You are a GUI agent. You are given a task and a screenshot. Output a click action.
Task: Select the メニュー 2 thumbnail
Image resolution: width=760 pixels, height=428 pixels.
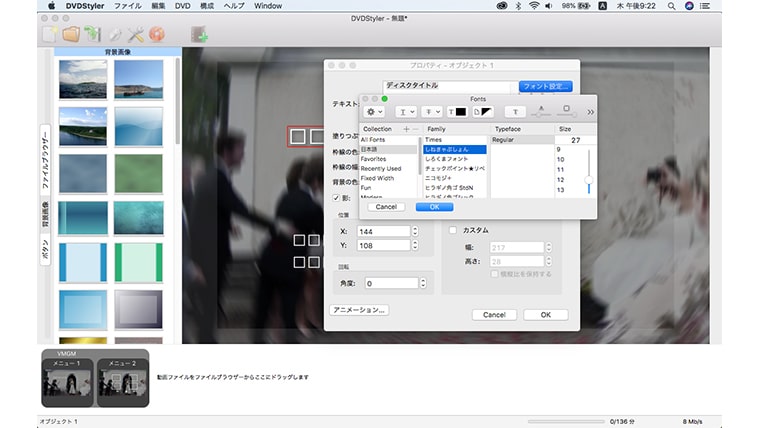point(123,382)
